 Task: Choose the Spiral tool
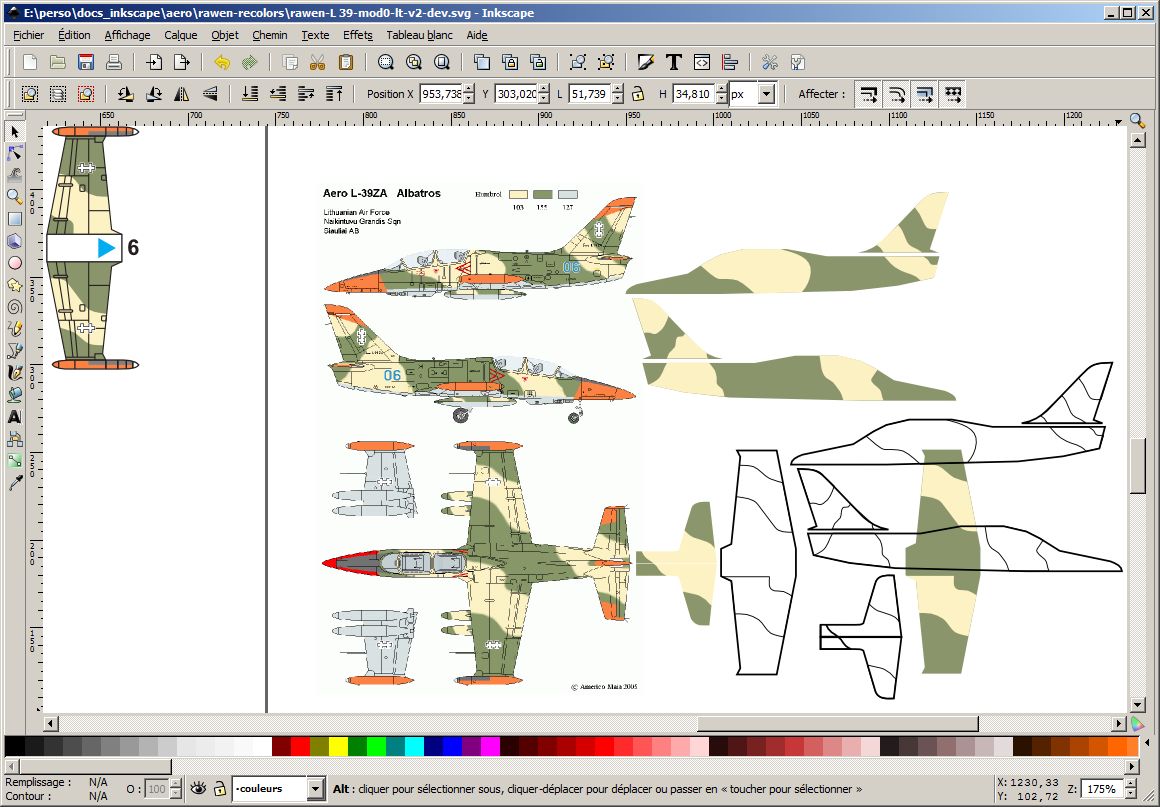pyautogui.click(x=15, y=307)
